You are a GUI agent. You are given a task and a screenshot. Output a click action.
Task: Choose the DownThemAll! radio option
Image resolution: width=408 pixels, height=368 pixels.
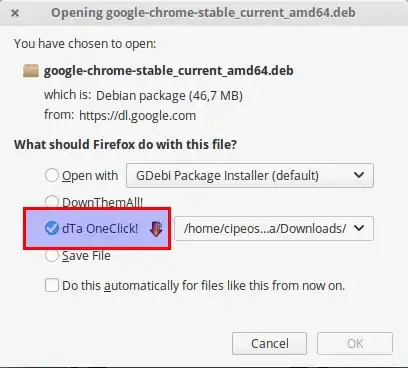coord(52,201)
